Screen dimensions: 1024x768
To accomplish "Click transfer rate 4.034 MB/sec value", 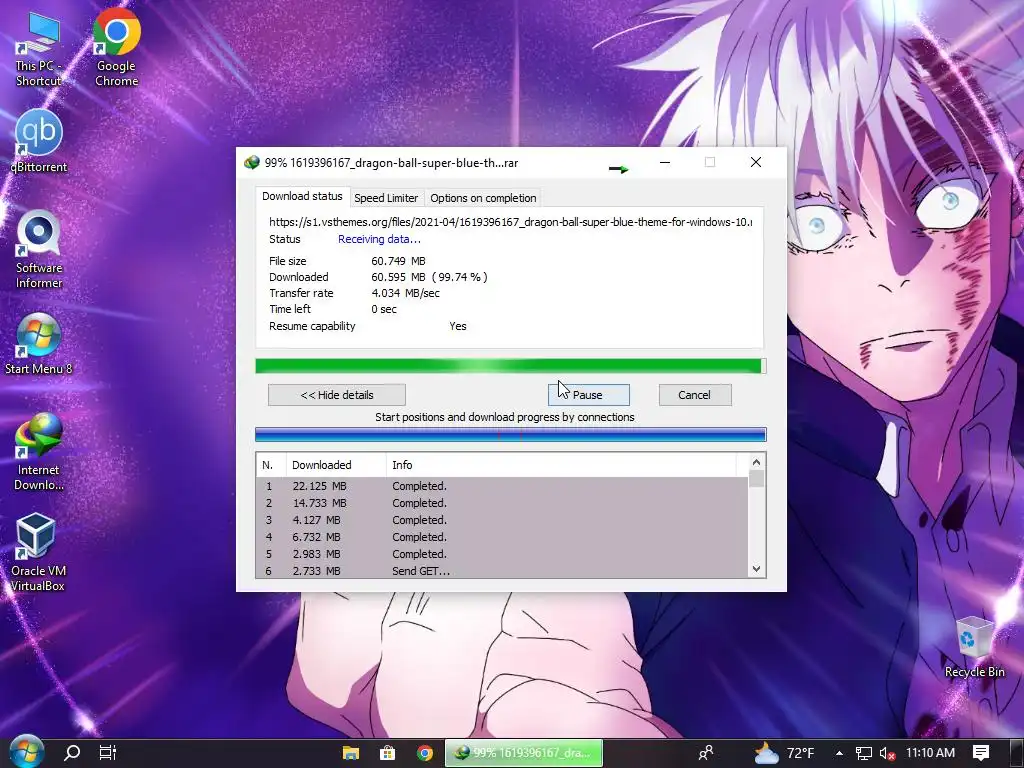I will [406, 293].
